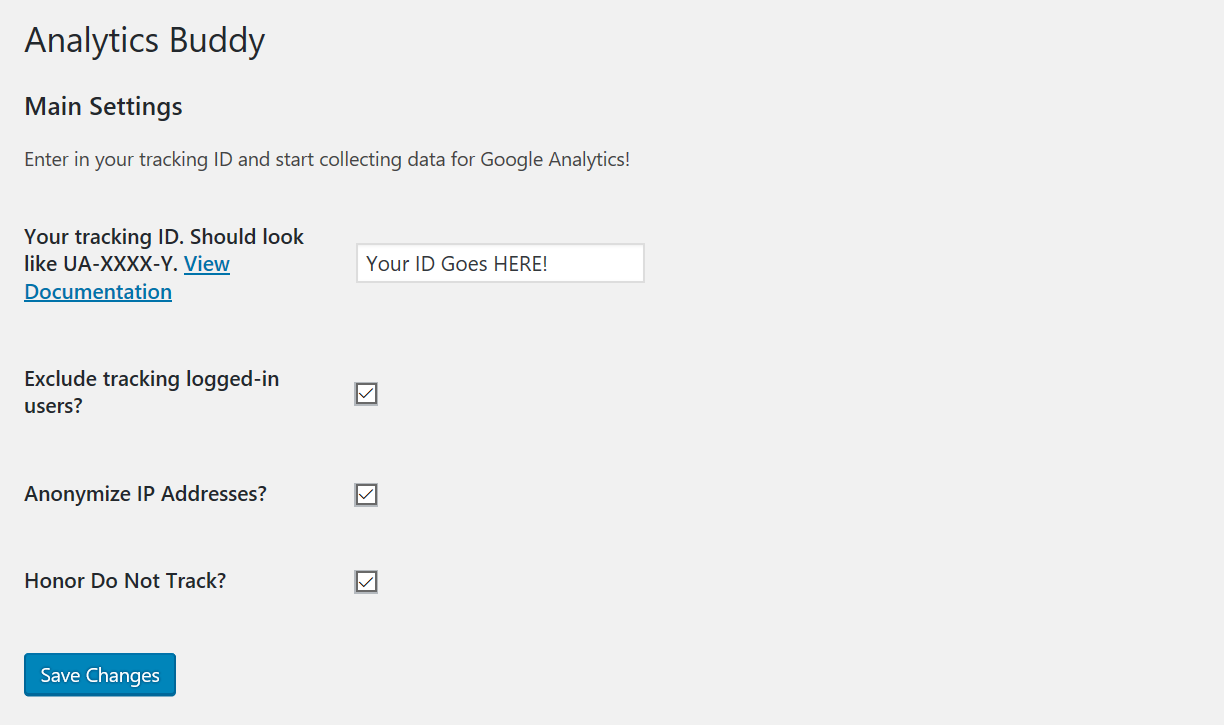Toggle the Anonymize IP Addresses checkbox
This screenshot has height=725, width=1224.
point(366,495)
